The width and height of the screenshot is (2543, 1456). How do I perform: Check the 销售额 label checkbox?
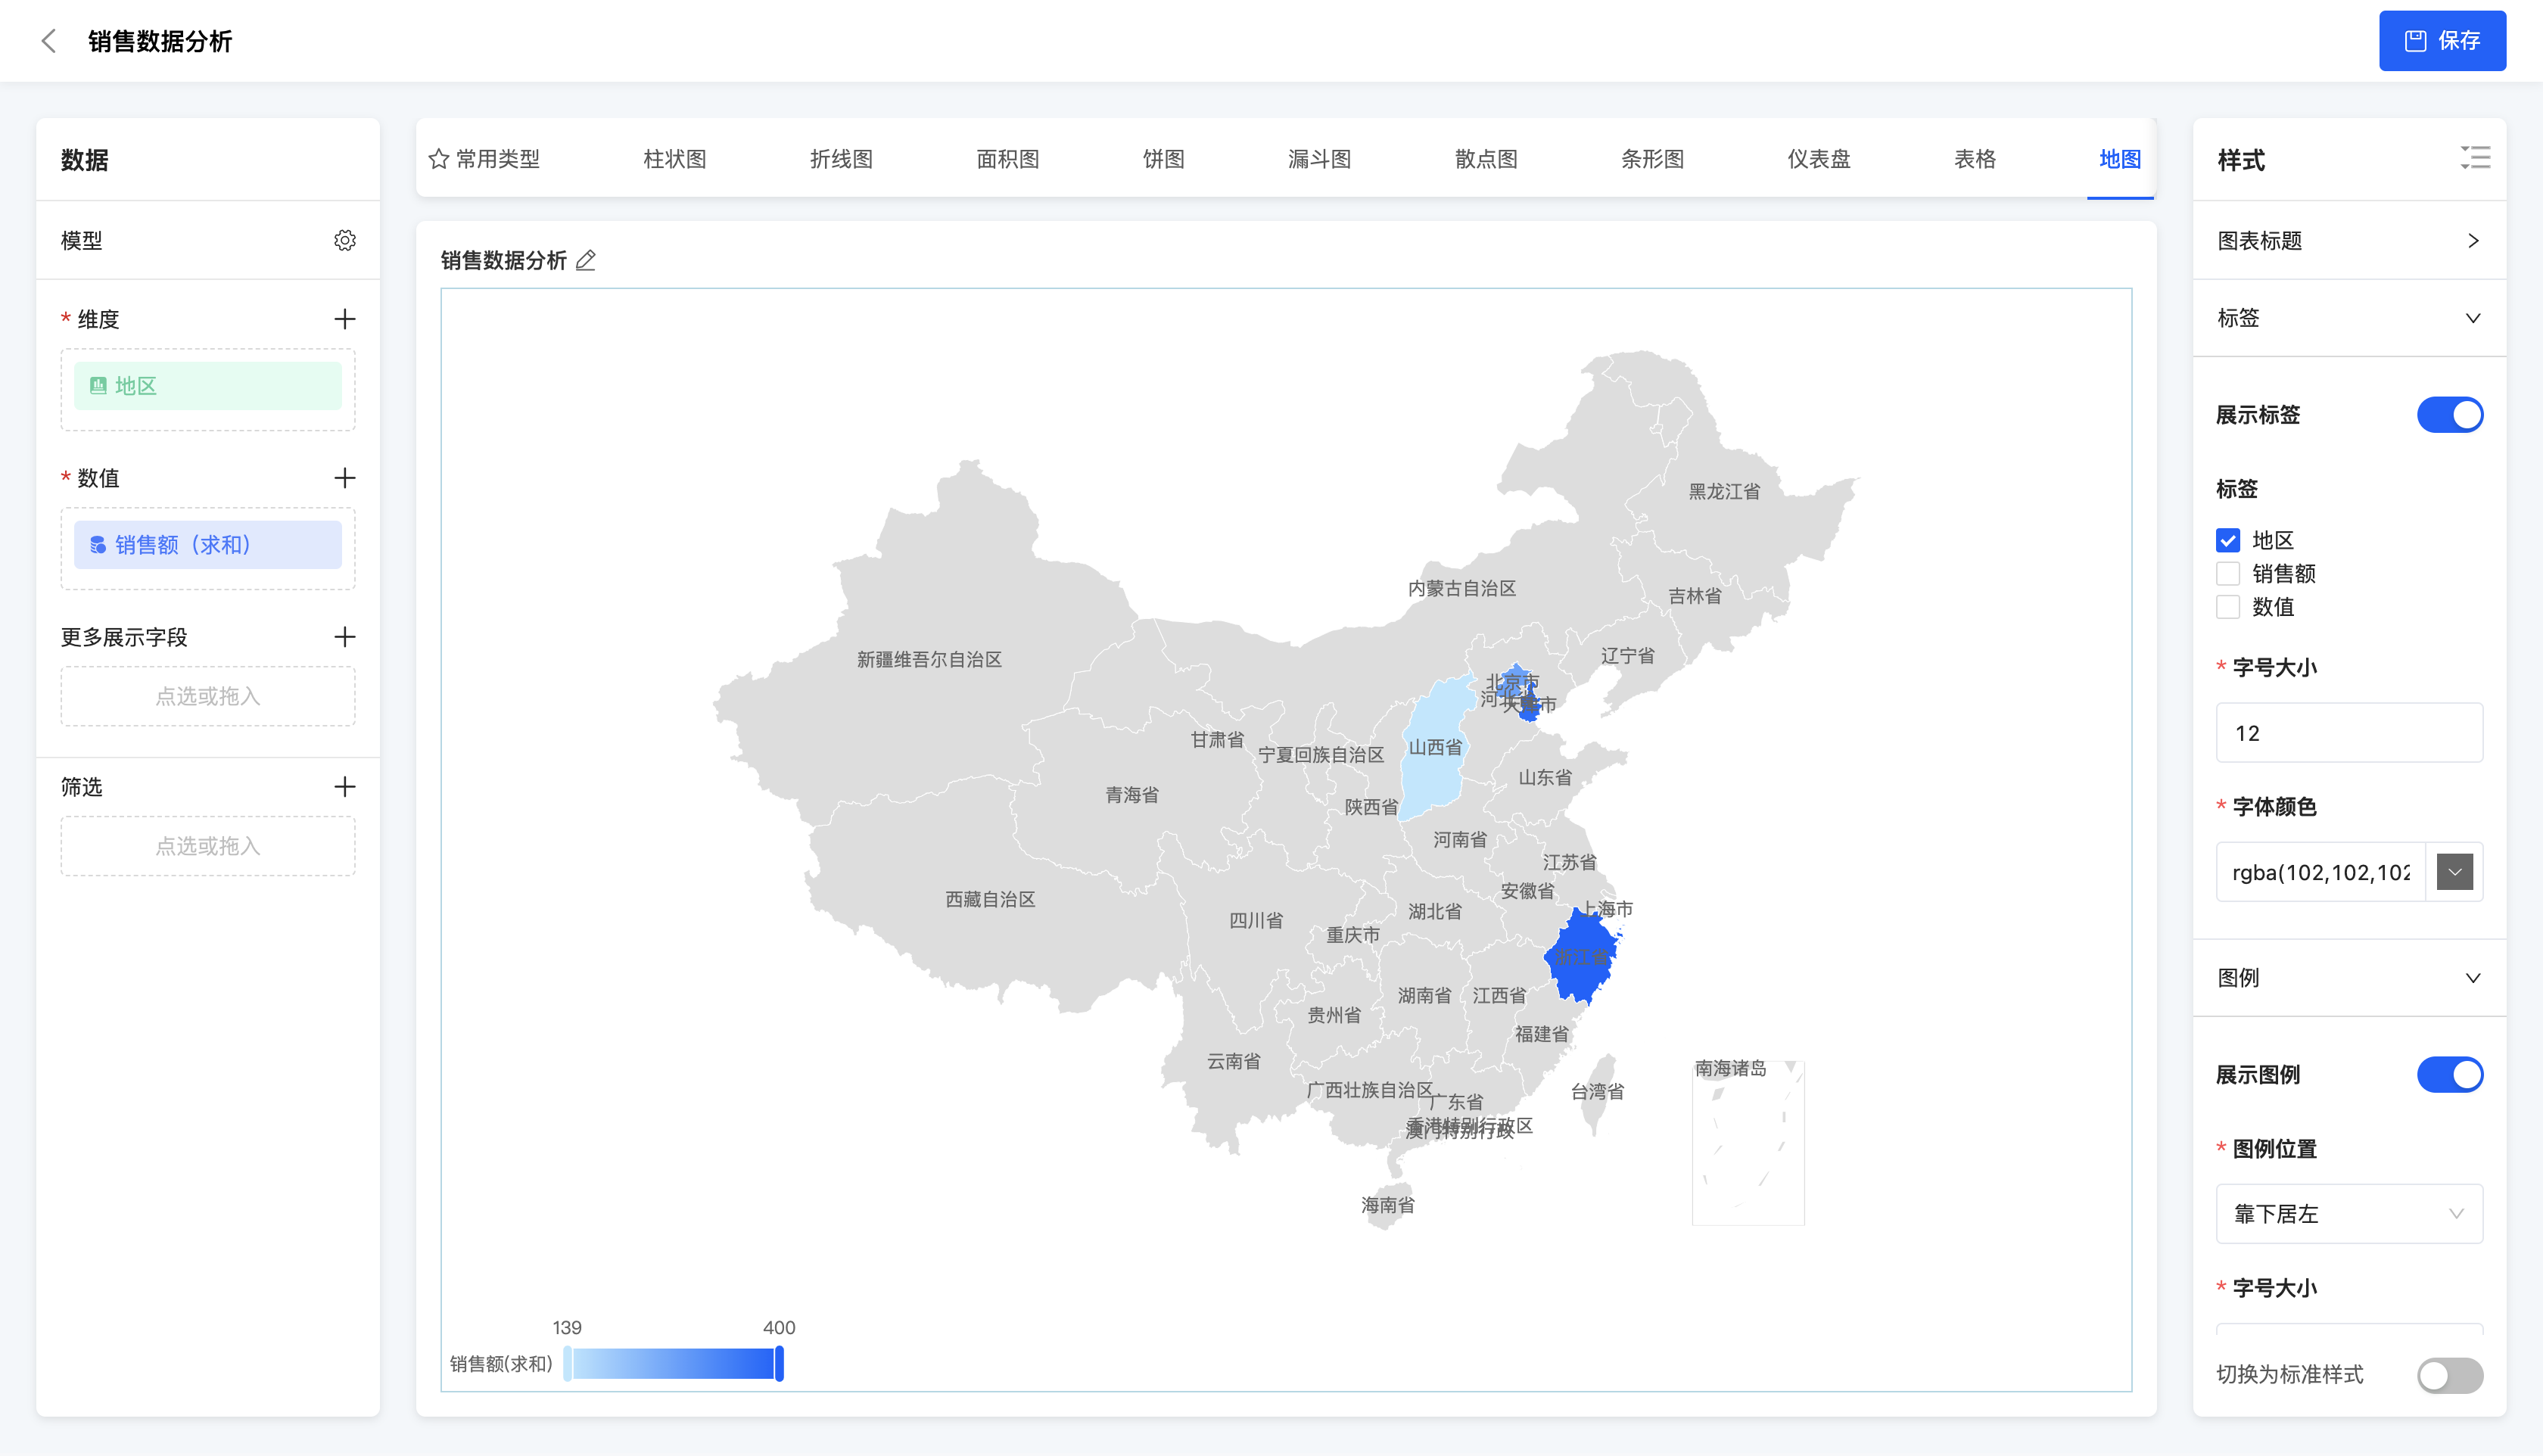tap(2228, 574)
